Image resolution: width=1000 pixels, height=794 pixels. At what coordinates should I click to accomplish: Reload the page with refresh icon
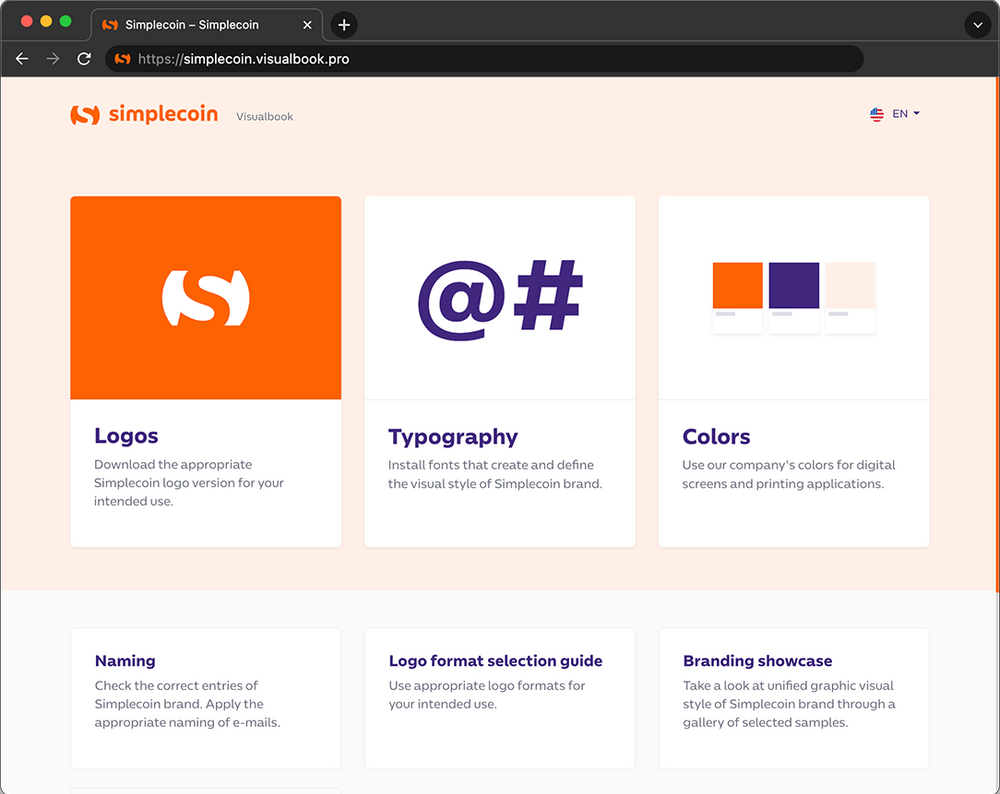[x=84, y=59]
